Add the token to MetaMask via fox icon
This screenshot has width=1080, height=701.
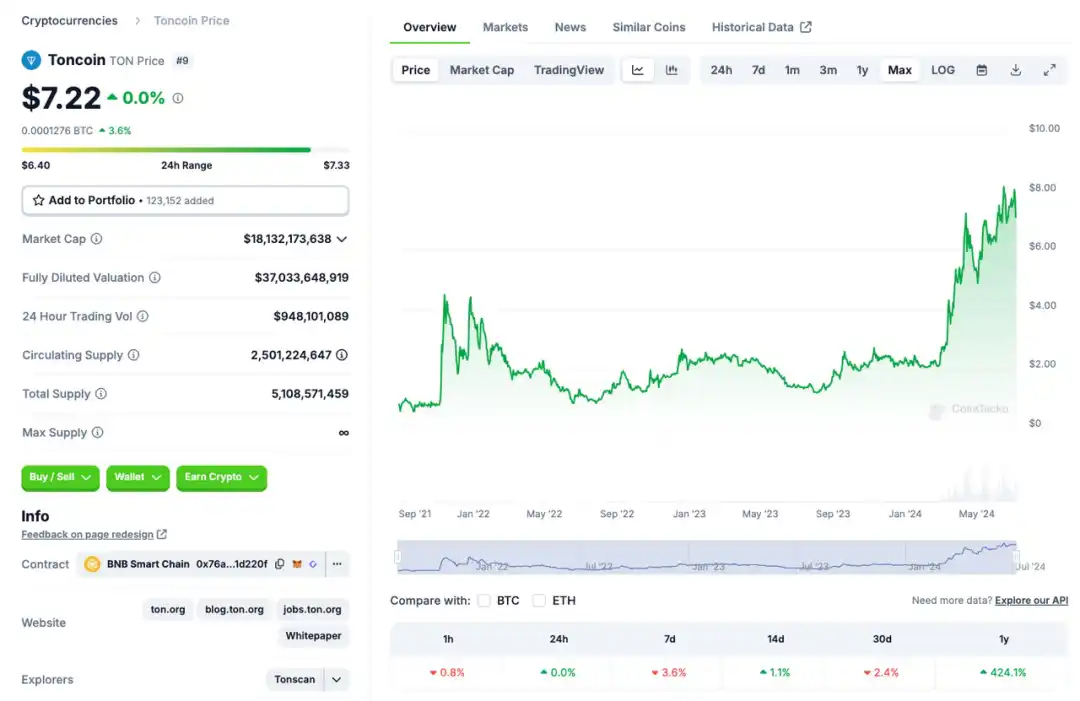pos(297,564)
